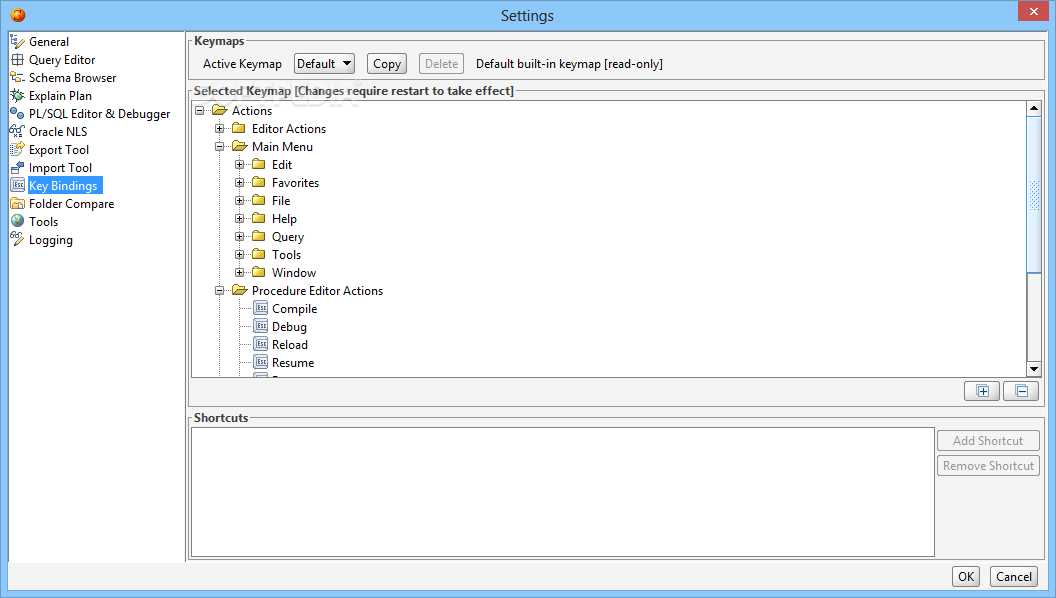Click the Editor Actions folder icon
Viewport: 1056px width, 598px height.
[x=239, y=128]
